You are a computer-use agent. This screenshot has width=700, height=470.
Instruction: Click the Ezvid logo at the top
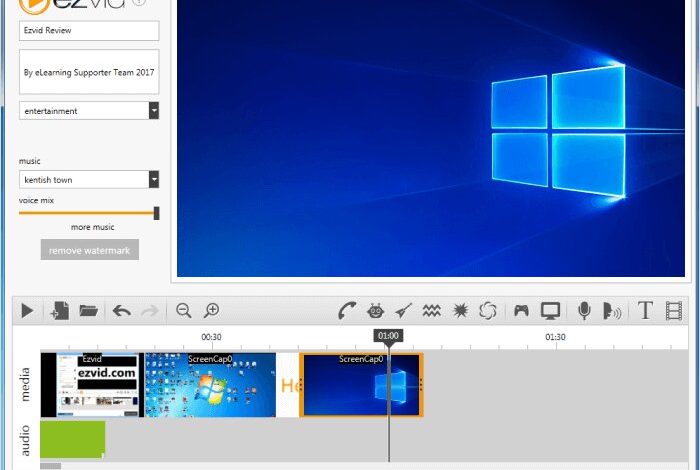(71, 6)
